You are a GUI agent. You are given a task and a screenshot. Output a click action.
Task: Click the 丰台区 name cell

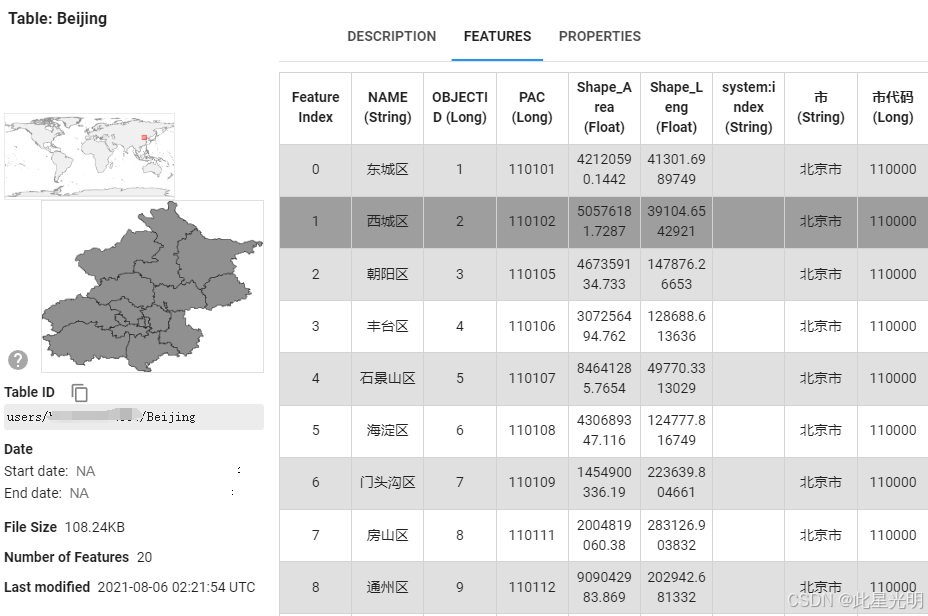pyautogui.click(x=388, y=327)
